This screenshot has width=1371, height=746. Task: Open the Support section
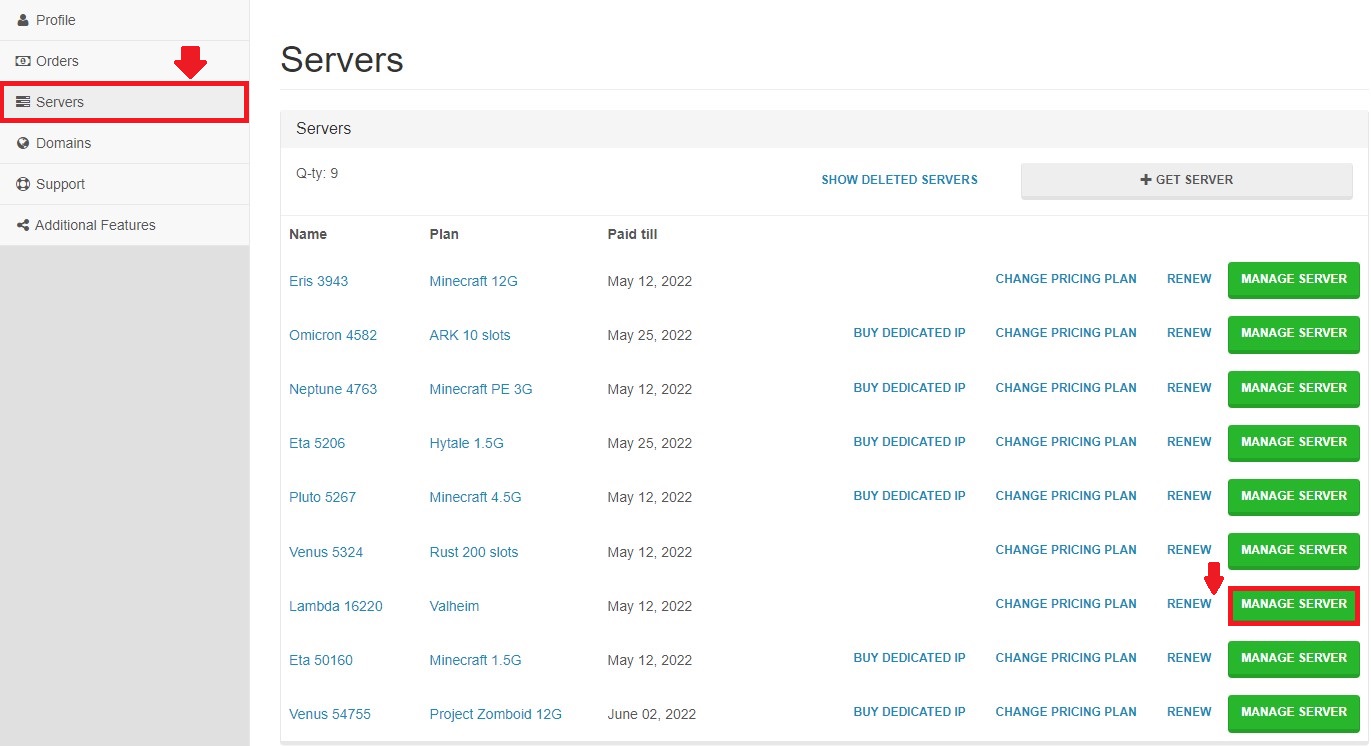tap(60, 184)
